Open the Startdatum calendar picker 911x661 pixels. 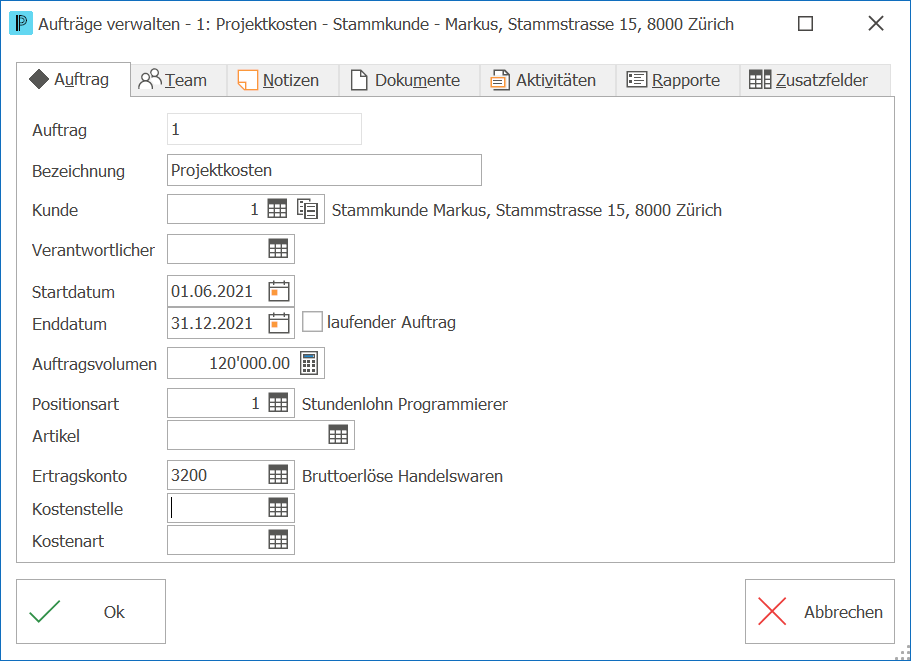(x=279, y=291)
